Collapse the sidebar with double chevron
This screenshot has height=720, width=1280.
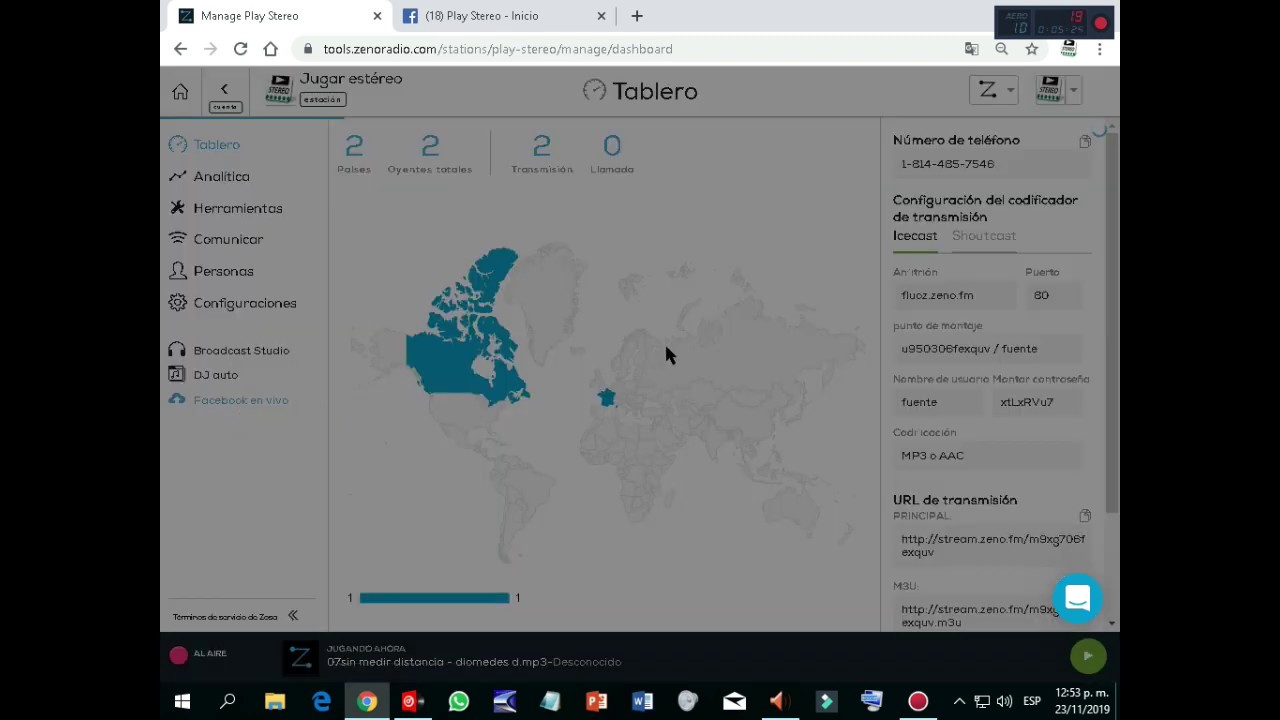[293, 615]
